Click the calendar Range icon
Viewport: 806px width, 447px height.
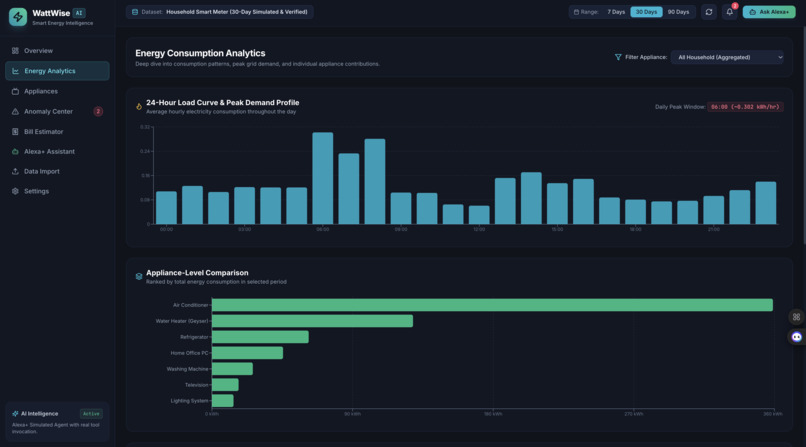click(x=576, y=12)
